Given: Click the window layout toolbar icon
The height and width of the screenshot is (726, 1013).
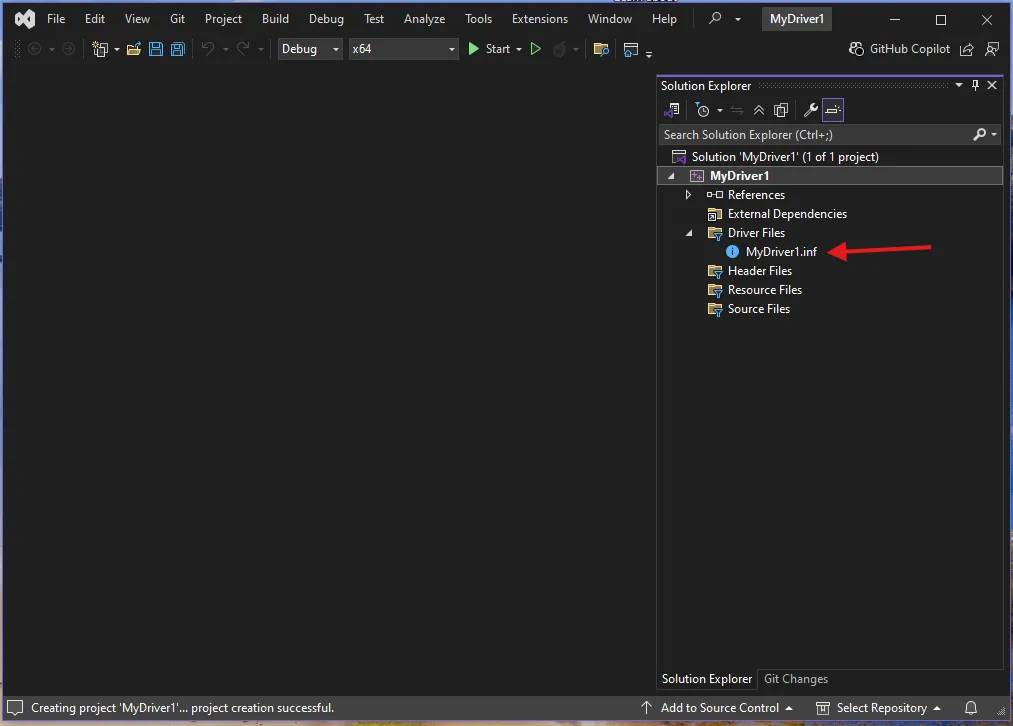Looking at the screenshot, I should click(x=631, y=49).
